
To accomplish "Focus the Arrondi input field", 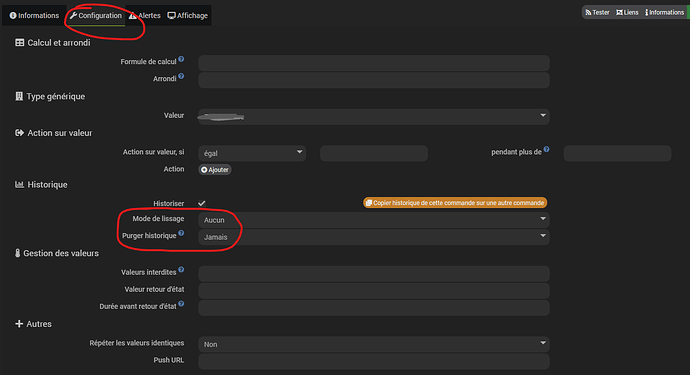I will [374, 80].
